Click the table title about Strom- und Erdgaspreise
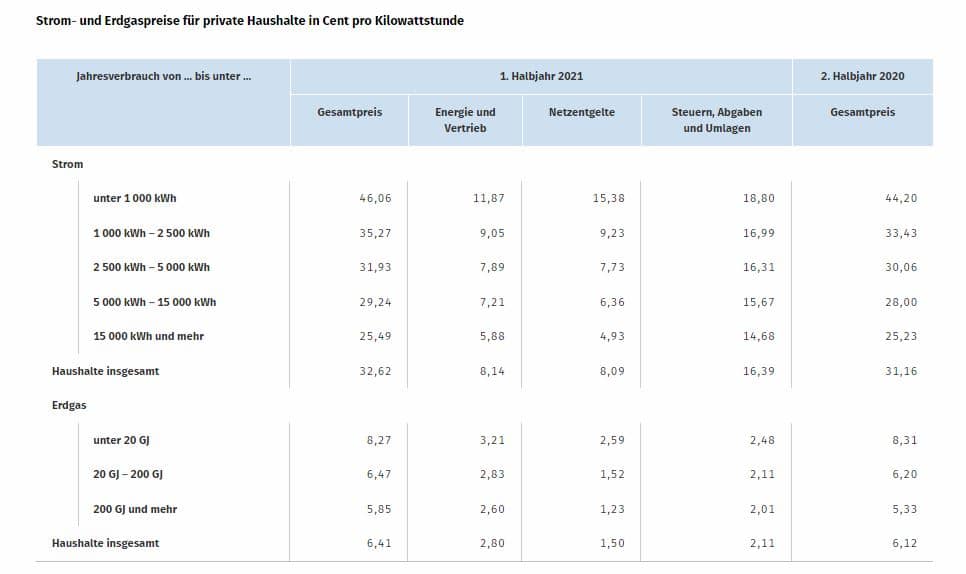The image size is (966, 574). tap(250, 20)
